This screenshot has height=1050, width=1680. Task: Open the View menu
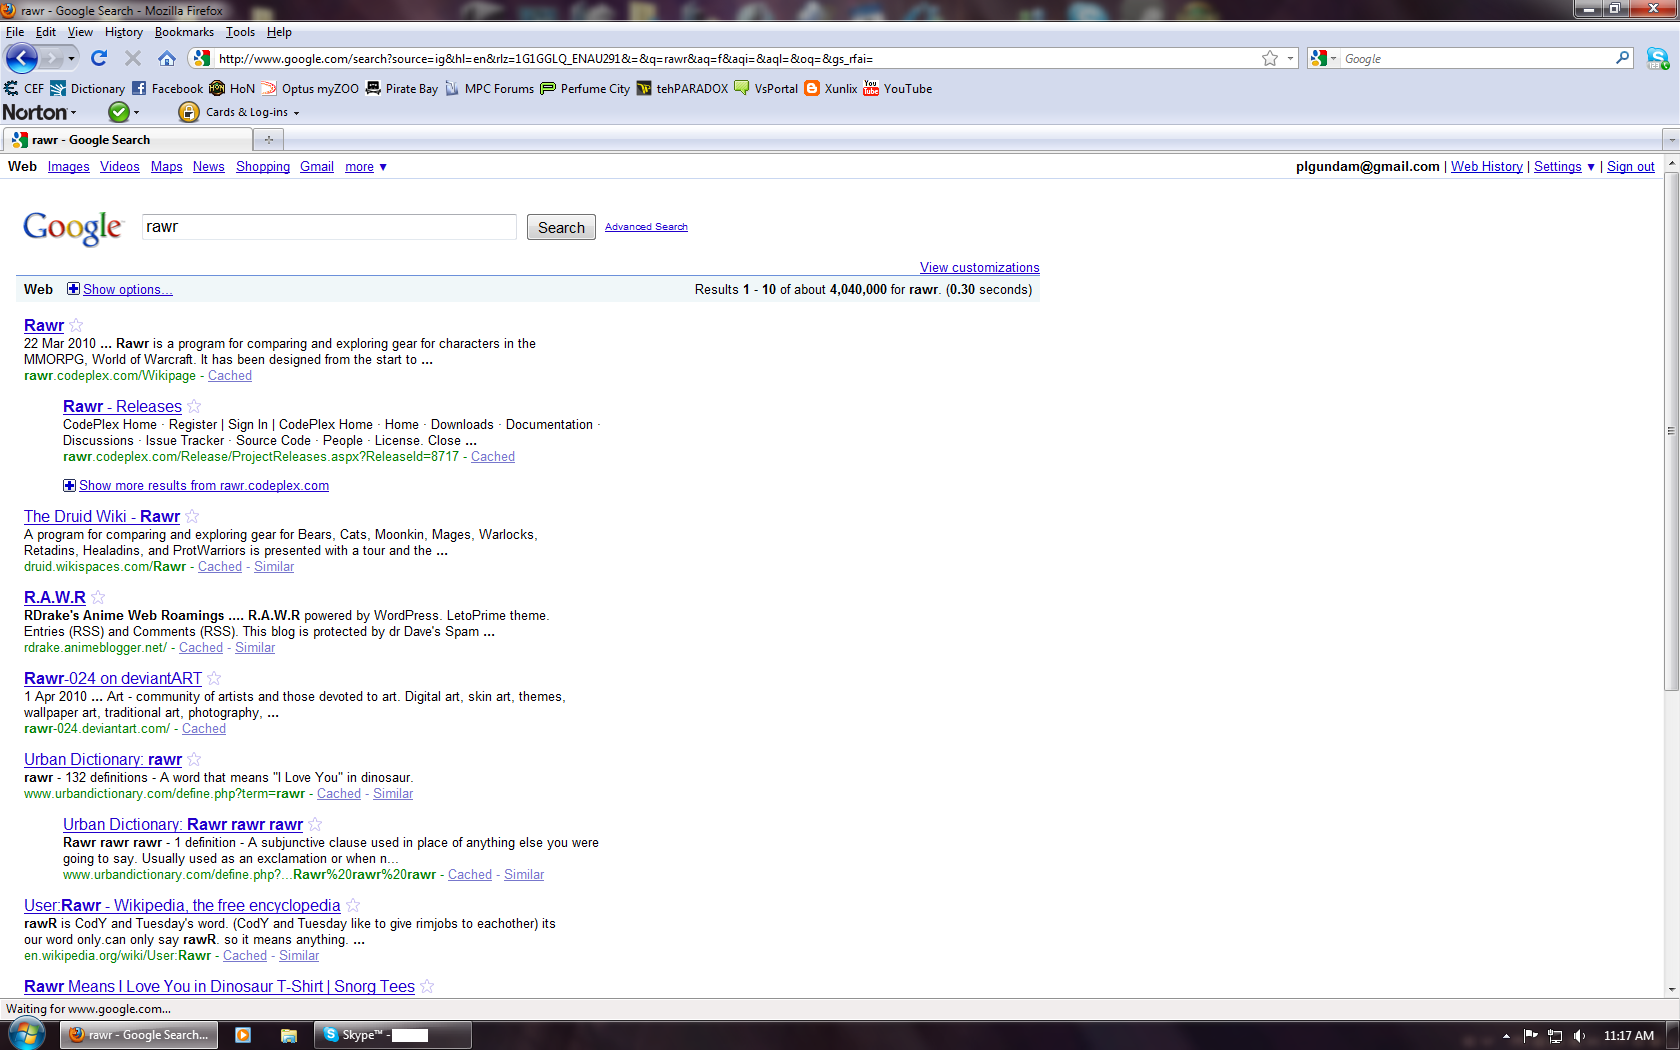80,32
